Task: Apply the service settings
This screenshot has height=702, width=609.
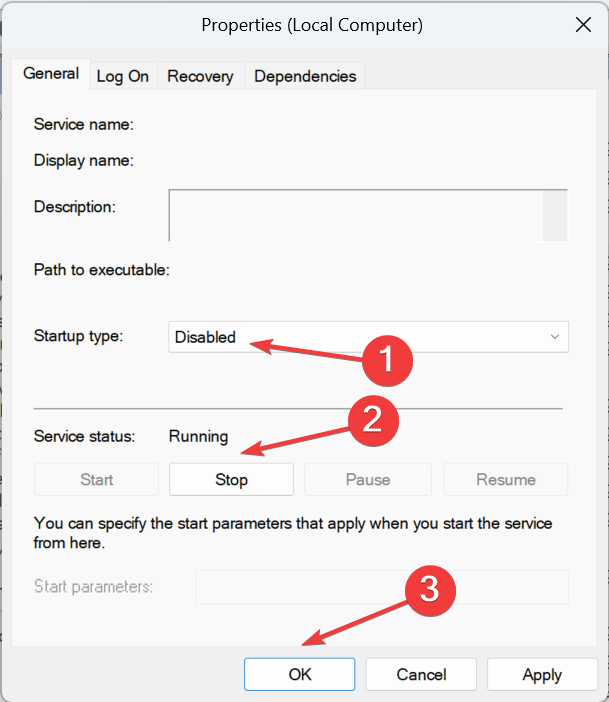Action: point(542,674)
